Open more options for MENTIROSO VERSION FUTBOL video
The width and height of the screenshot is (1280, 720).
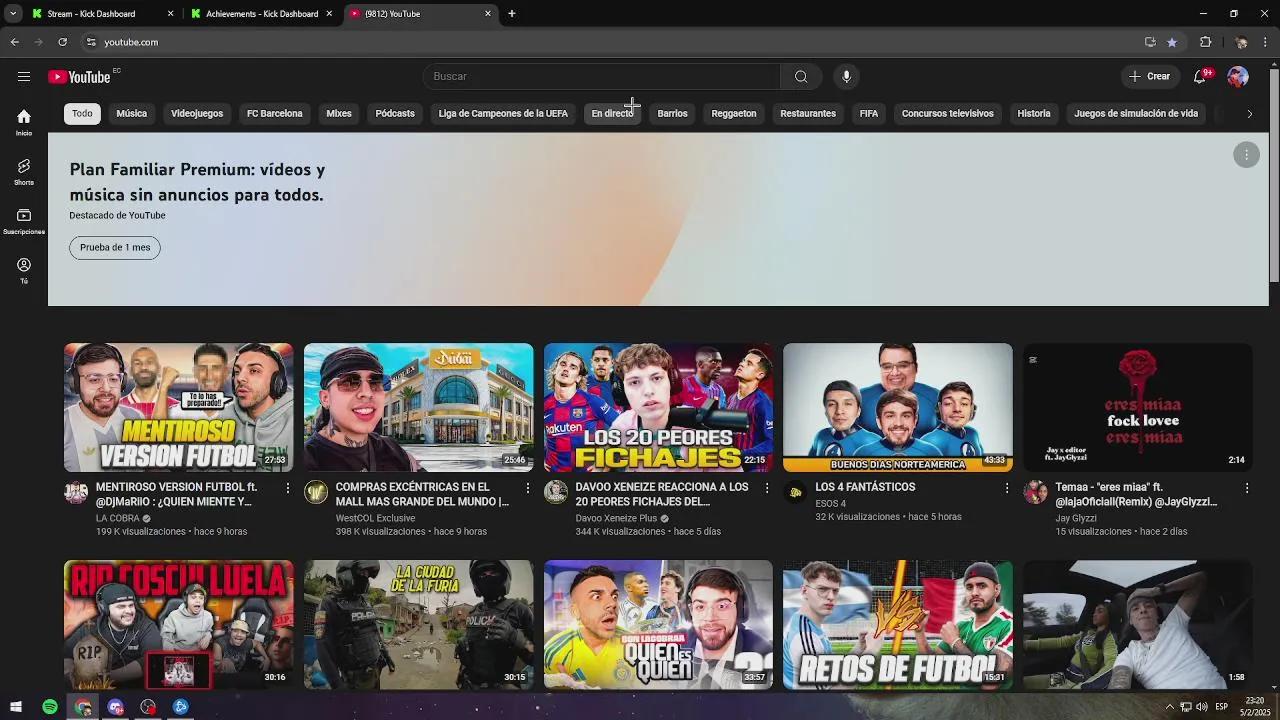pos(287,488)
